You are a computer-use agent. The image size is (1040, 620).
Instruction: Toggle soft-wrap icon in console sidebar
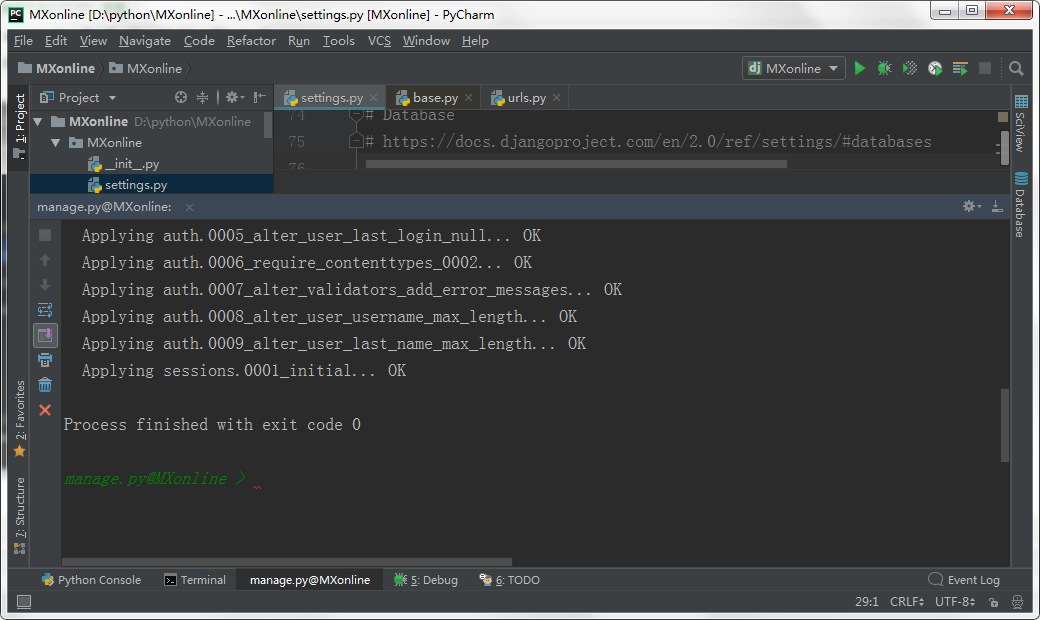click(x=45, y=310)
